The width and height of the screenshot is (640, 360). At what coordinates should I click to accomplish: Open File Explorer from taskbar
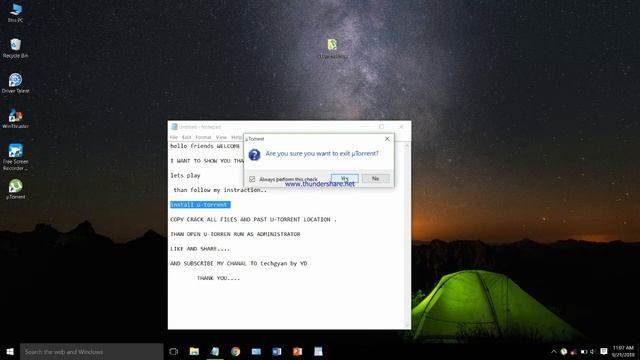(x=194, y=351)
